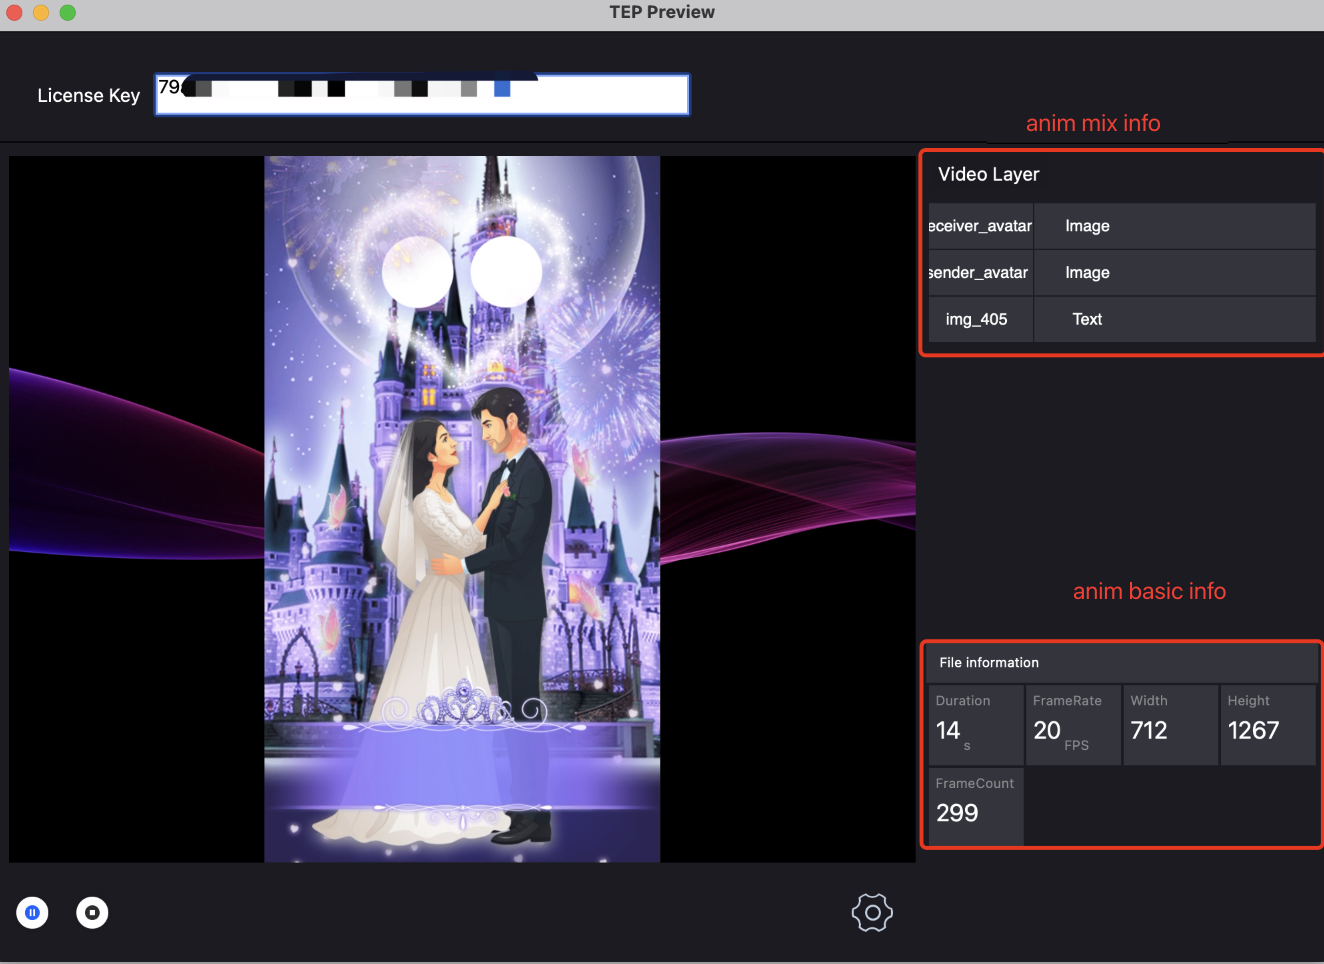Open settings via the gear icon
This screenshot has height=964, width=1324.
872,912
